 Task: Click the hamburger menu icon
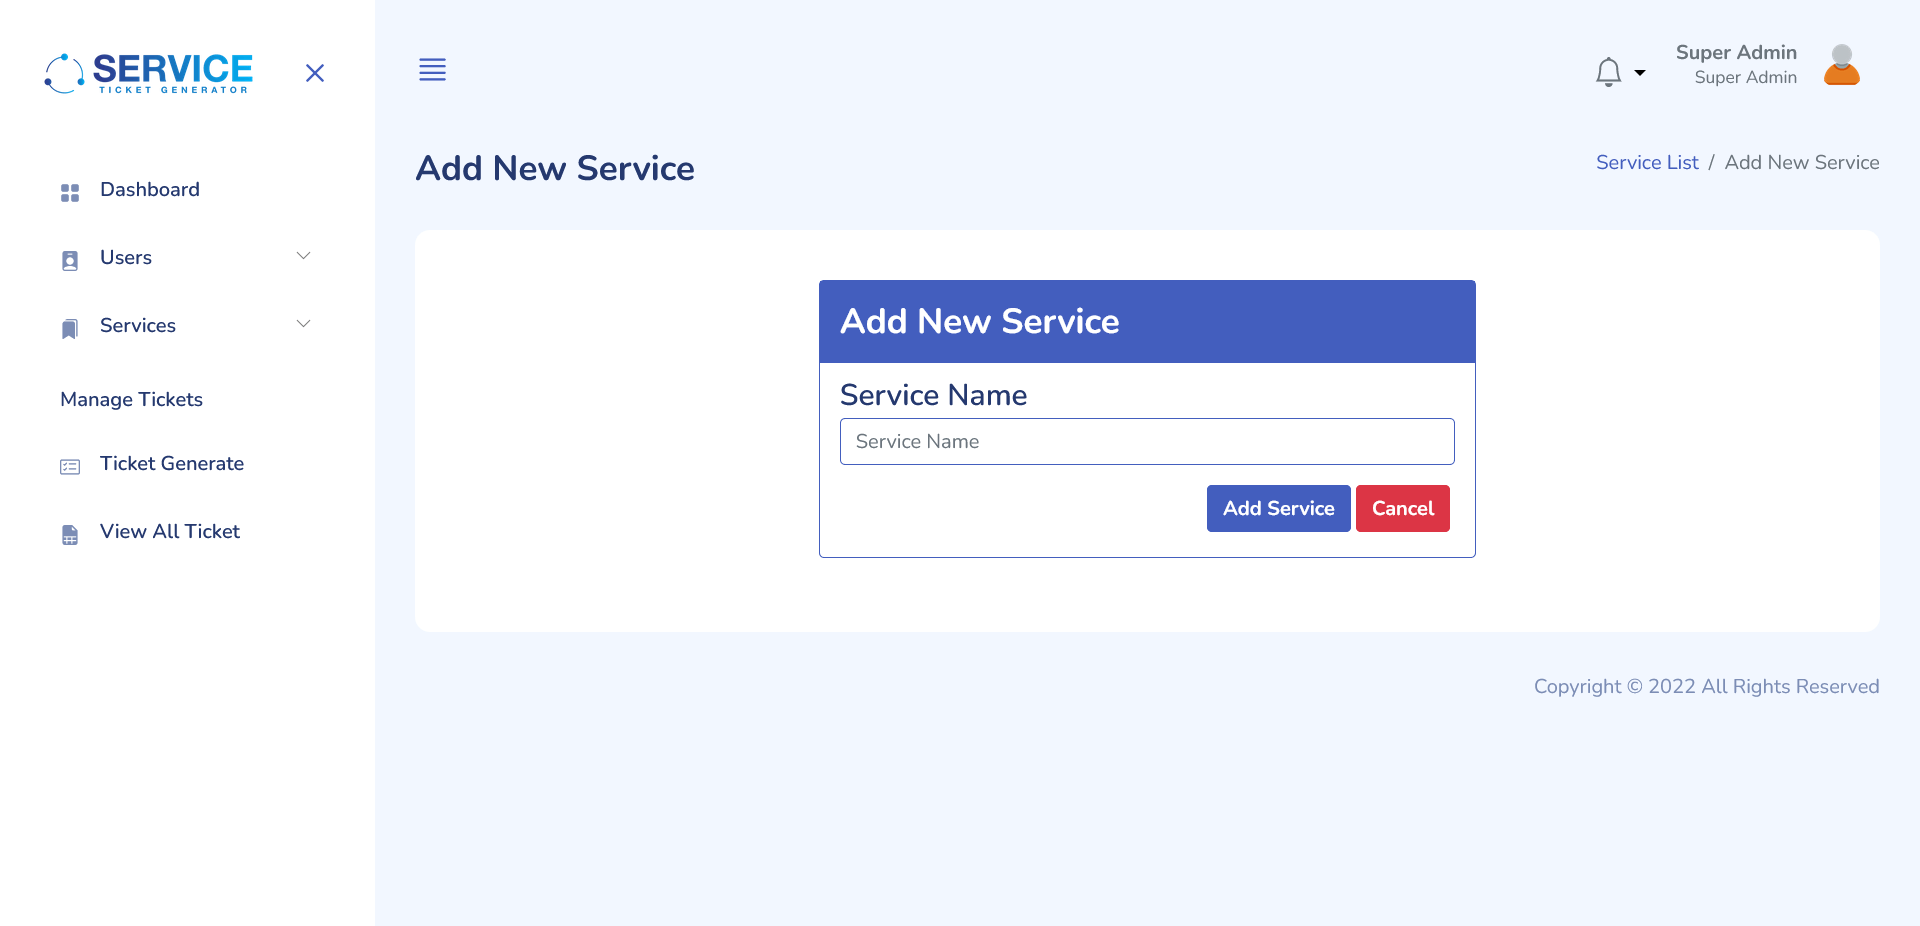click(x=432, y=69)
